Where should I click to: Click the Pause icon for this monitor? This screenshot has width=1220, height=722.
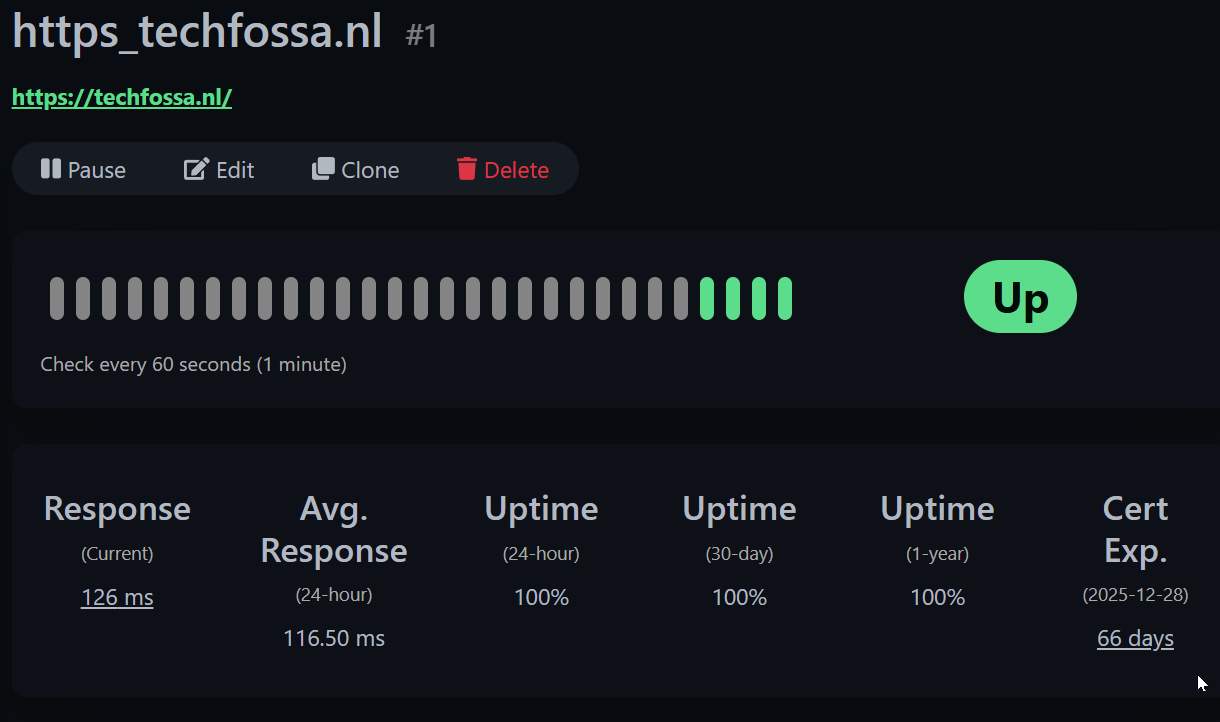51,169
